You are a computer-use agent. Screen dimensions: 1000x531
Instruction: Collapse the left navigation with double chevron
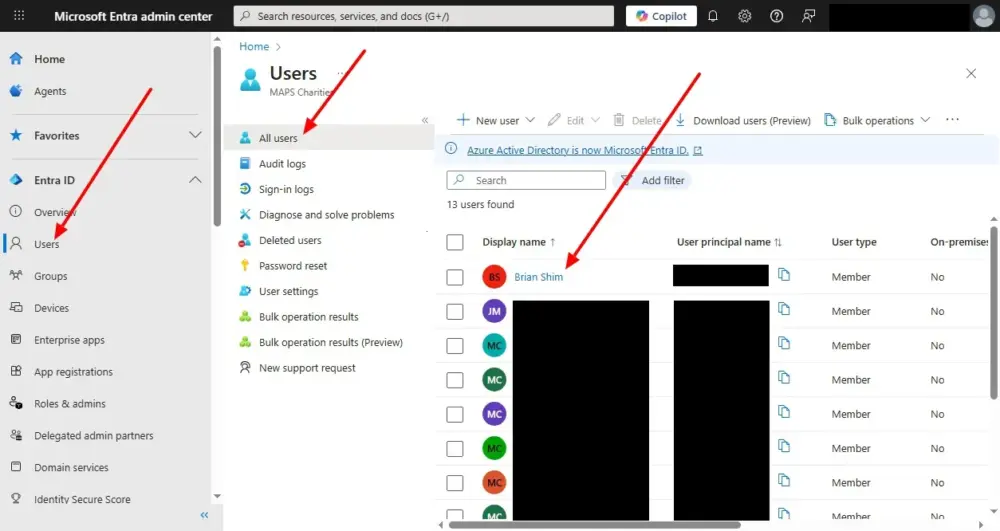pos(204,515)
